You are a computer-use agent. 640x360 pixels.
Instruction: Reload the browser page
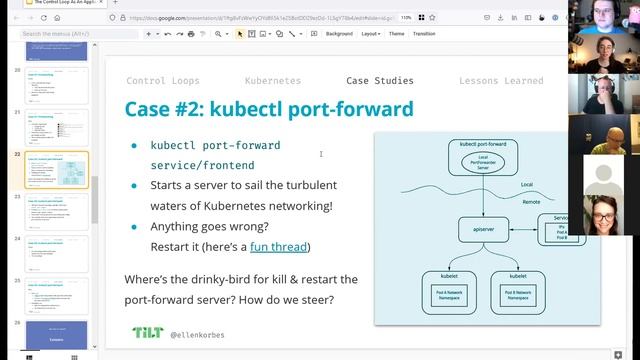(x=44, y=18)
